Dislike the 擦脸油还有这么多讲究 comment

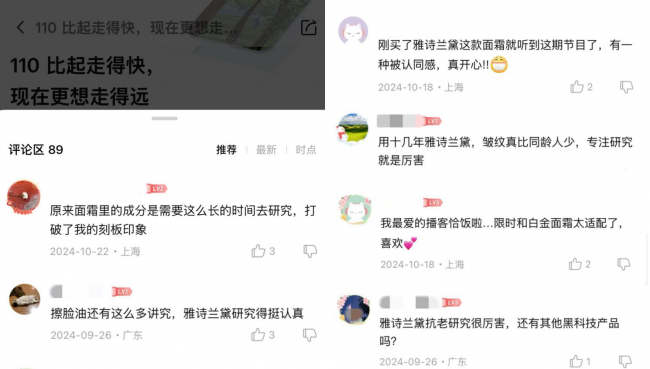(310, 335)
